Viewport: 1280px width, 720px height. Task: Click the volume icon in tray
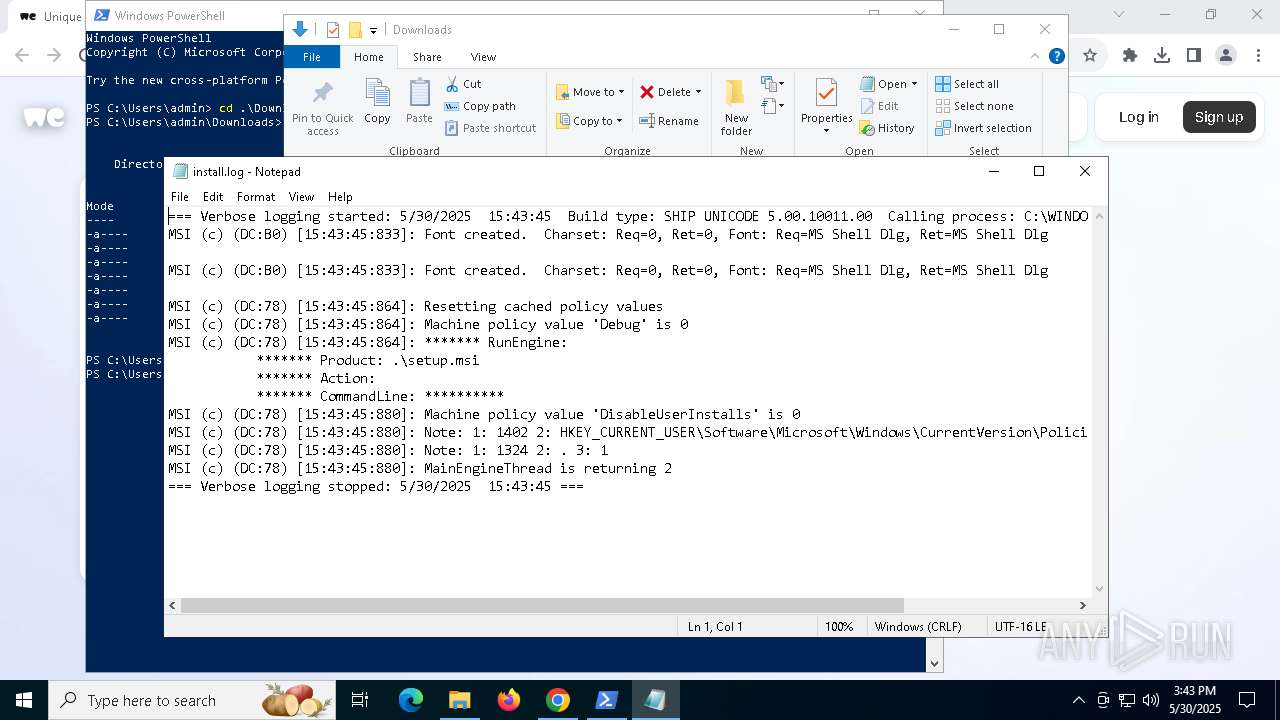click(1151, 700)
